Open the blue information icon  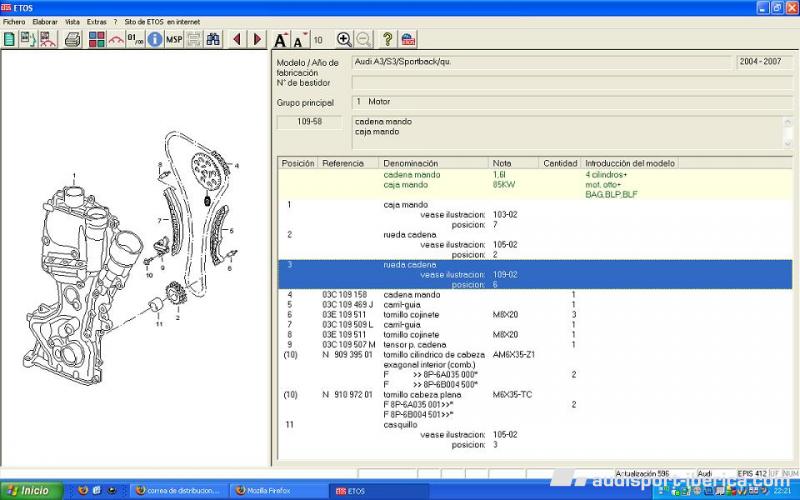pyautogui.click(x=155, y=39)
